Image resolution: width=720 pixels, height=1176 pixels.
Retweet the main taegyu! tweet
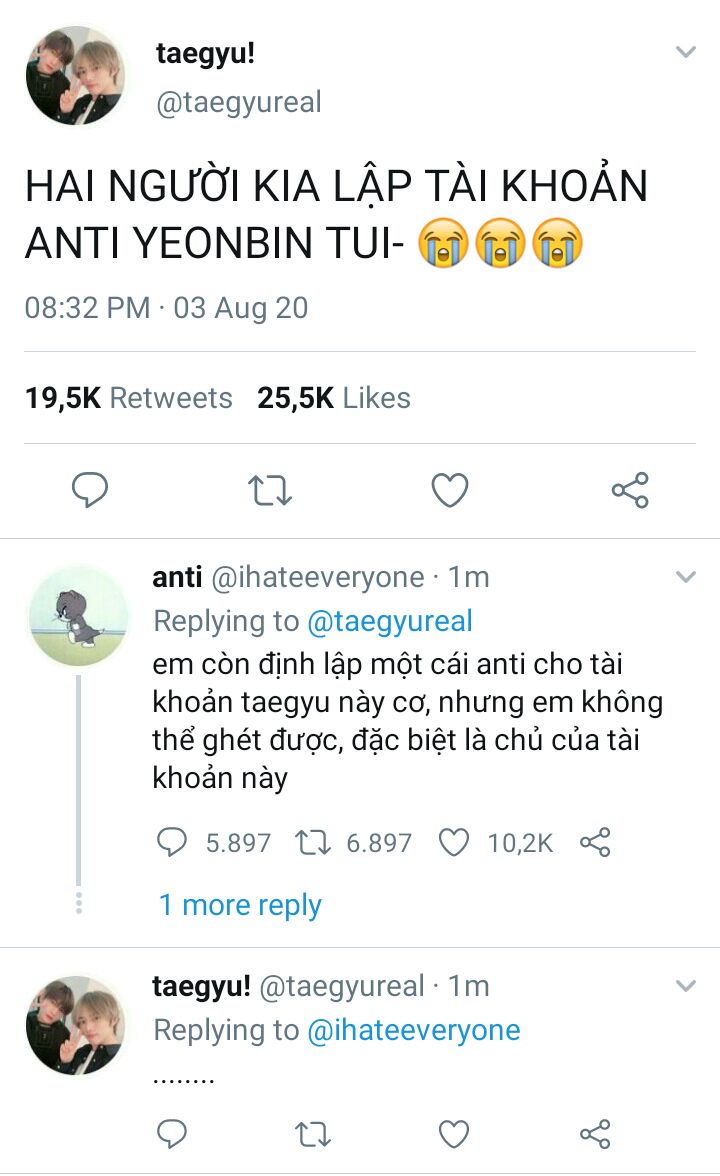[x=269, y=490]
